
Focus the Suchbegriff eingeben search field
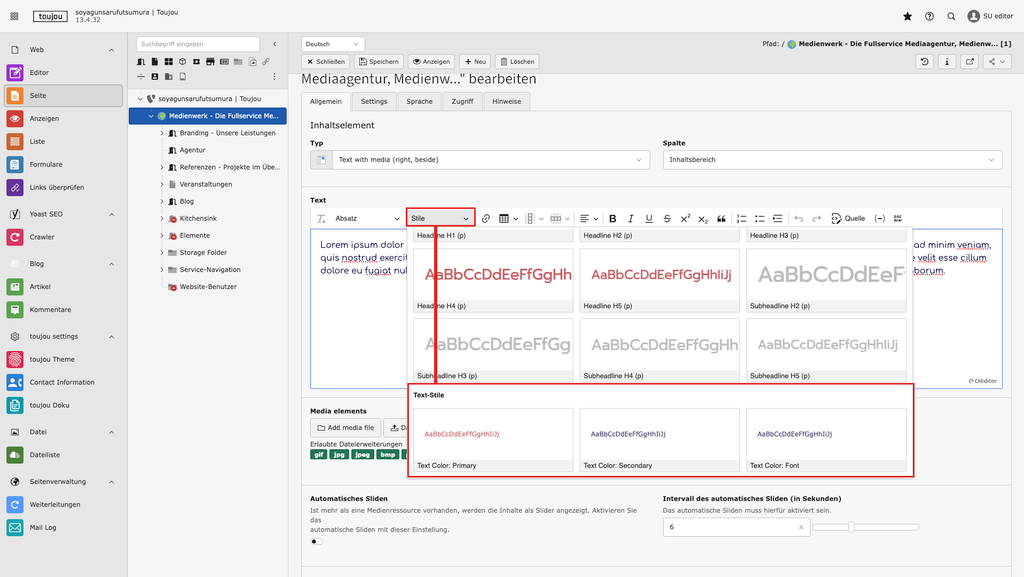[x=198, y=44]
